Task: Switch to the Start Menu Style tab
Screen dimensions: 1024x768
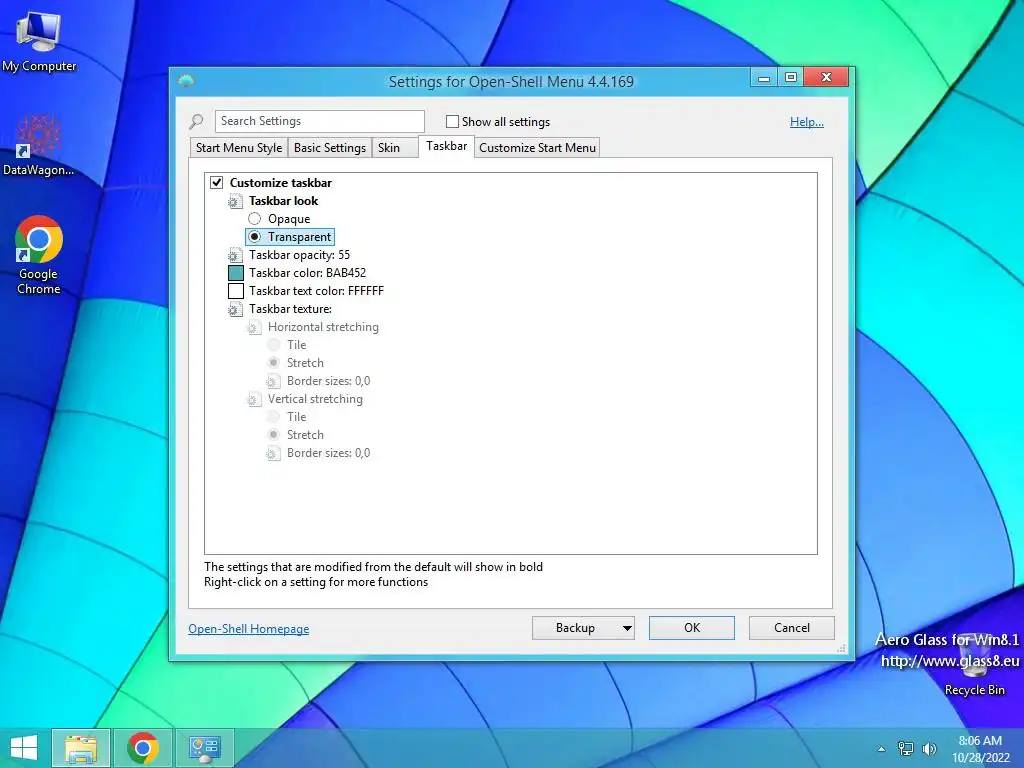Action: (x=238, y=148)
